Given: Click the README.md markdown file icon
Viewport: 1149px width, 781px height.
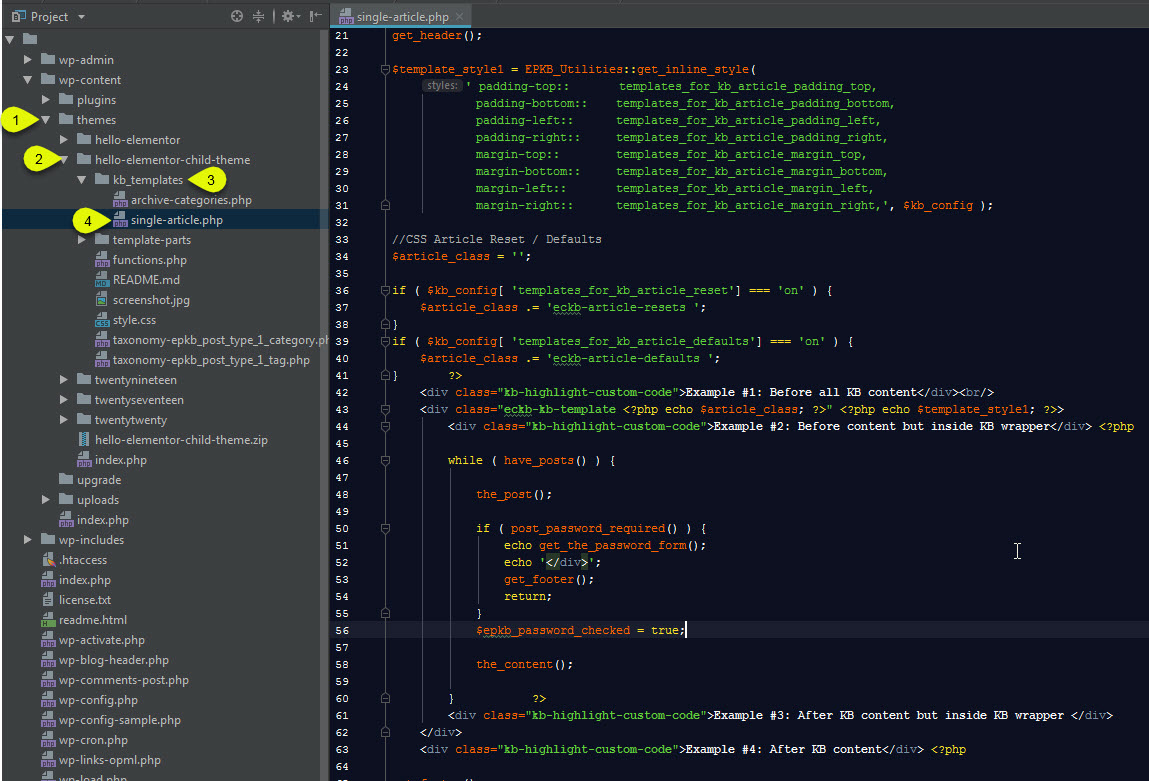Looking at the screenshot, I should (x=102, y=280).
